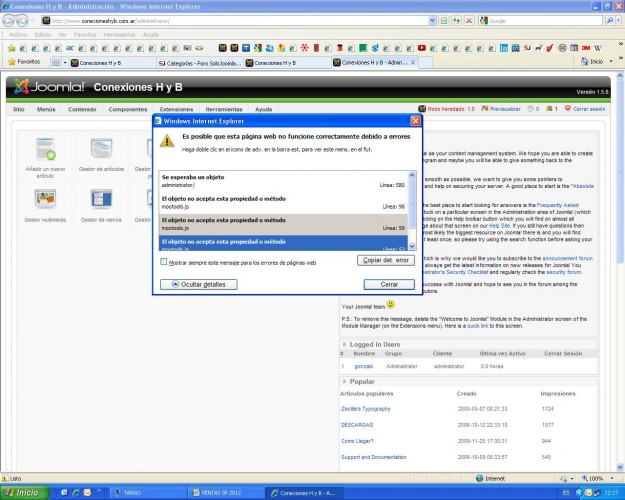The image size is (625, 500).
Task: Click the browser Forward arrow button
Action: coord(22,20)
